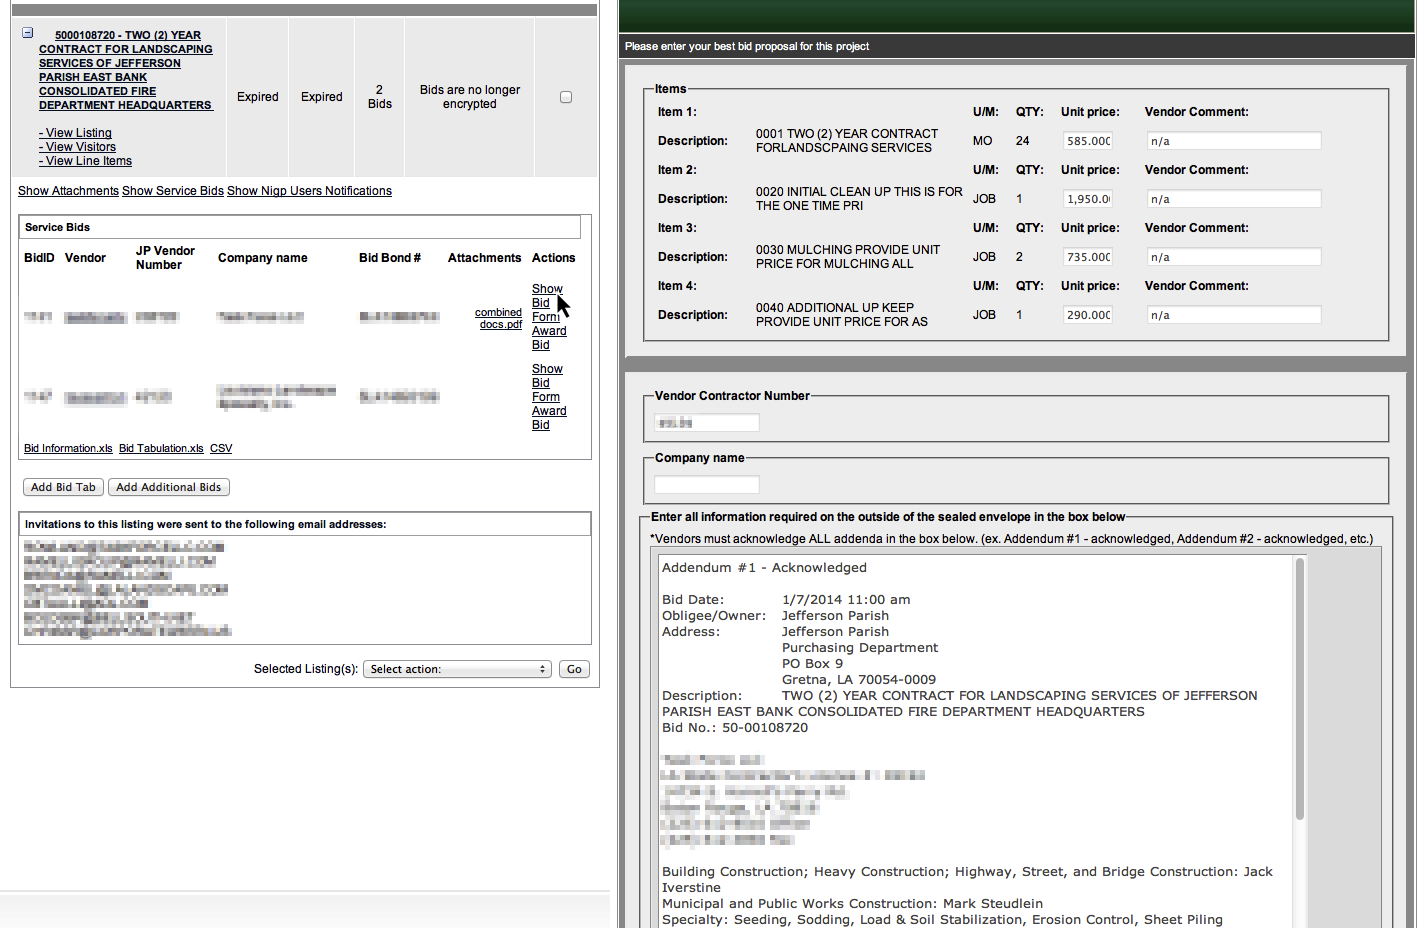Download the CSV export
Image resolution: width=1426 pixels, height=928 pixels.
tap(221, 448)
